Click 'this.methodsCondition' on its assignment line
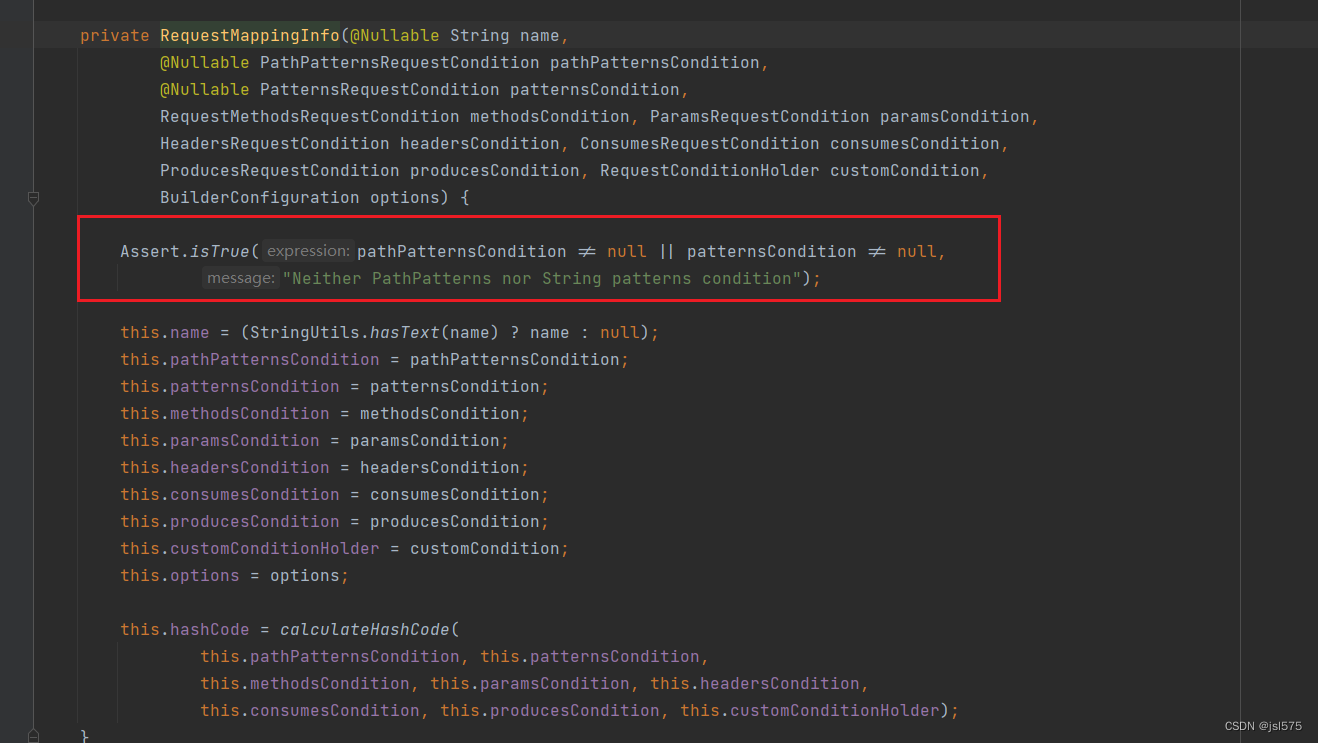This screenshot has width=1318, height=743. coord(225,414)
